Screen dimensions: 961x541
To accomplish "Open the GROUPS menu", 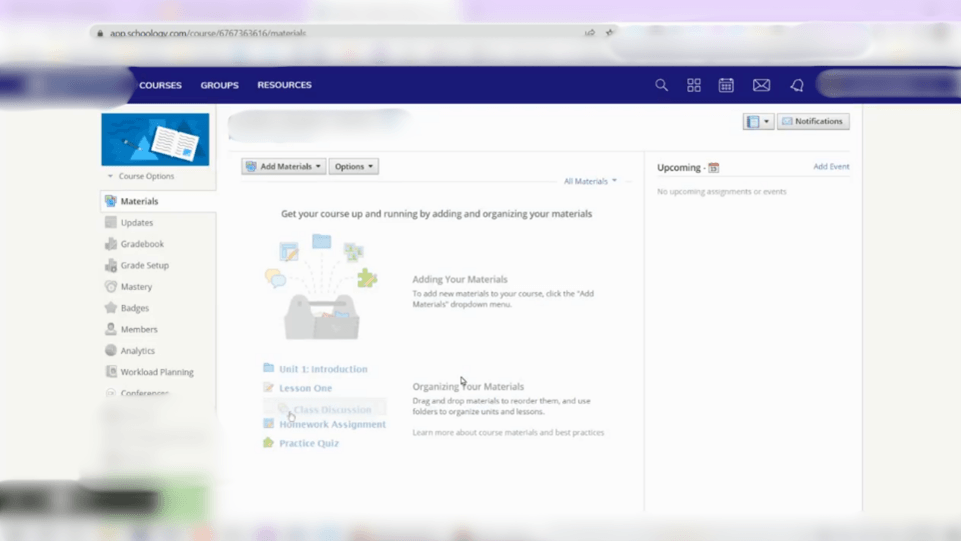I will [219, 85].
